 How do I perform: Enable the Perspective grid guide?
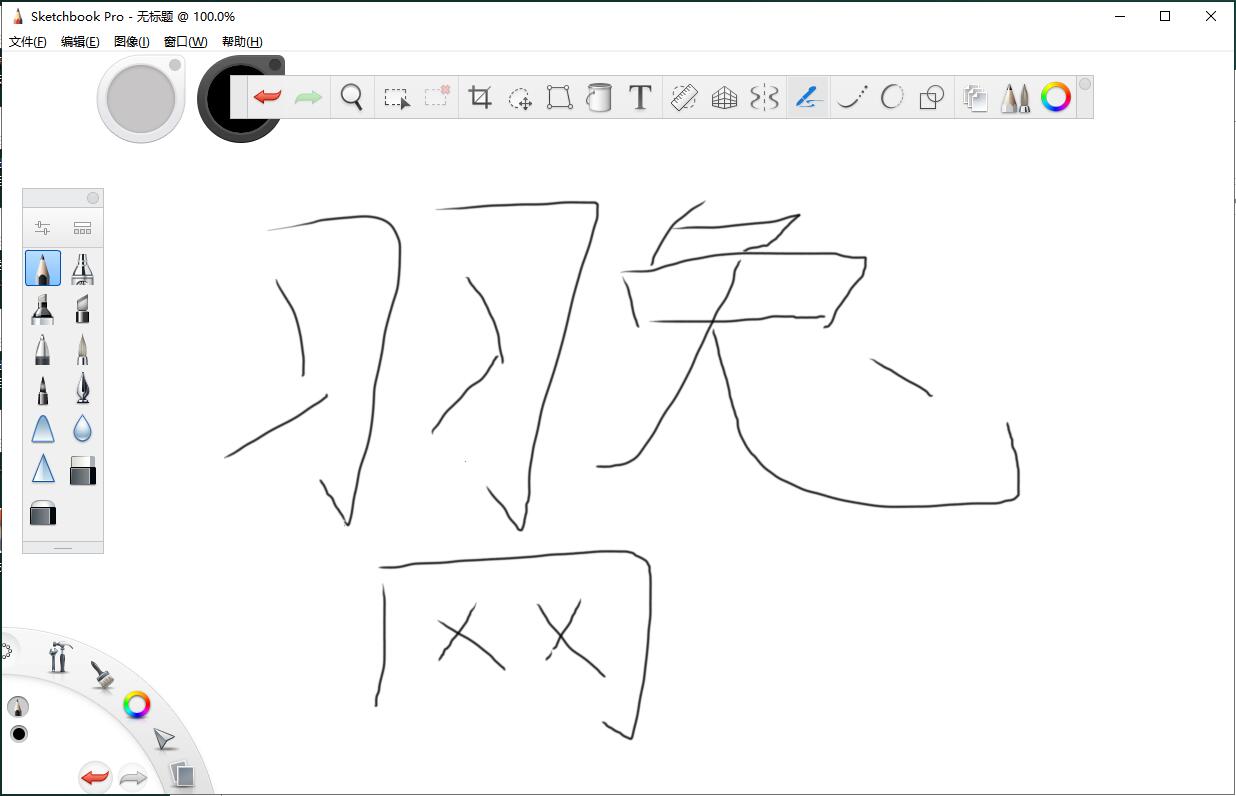724,97
